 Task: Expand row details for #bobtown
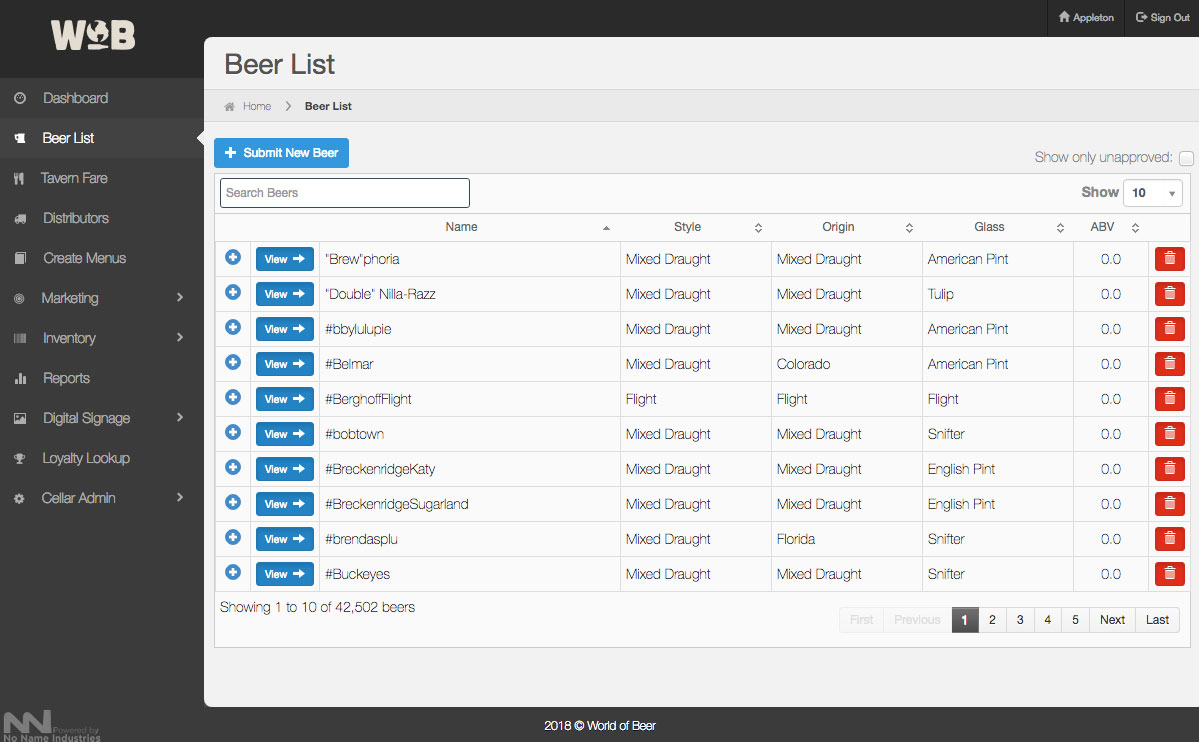tap(233, 432)
